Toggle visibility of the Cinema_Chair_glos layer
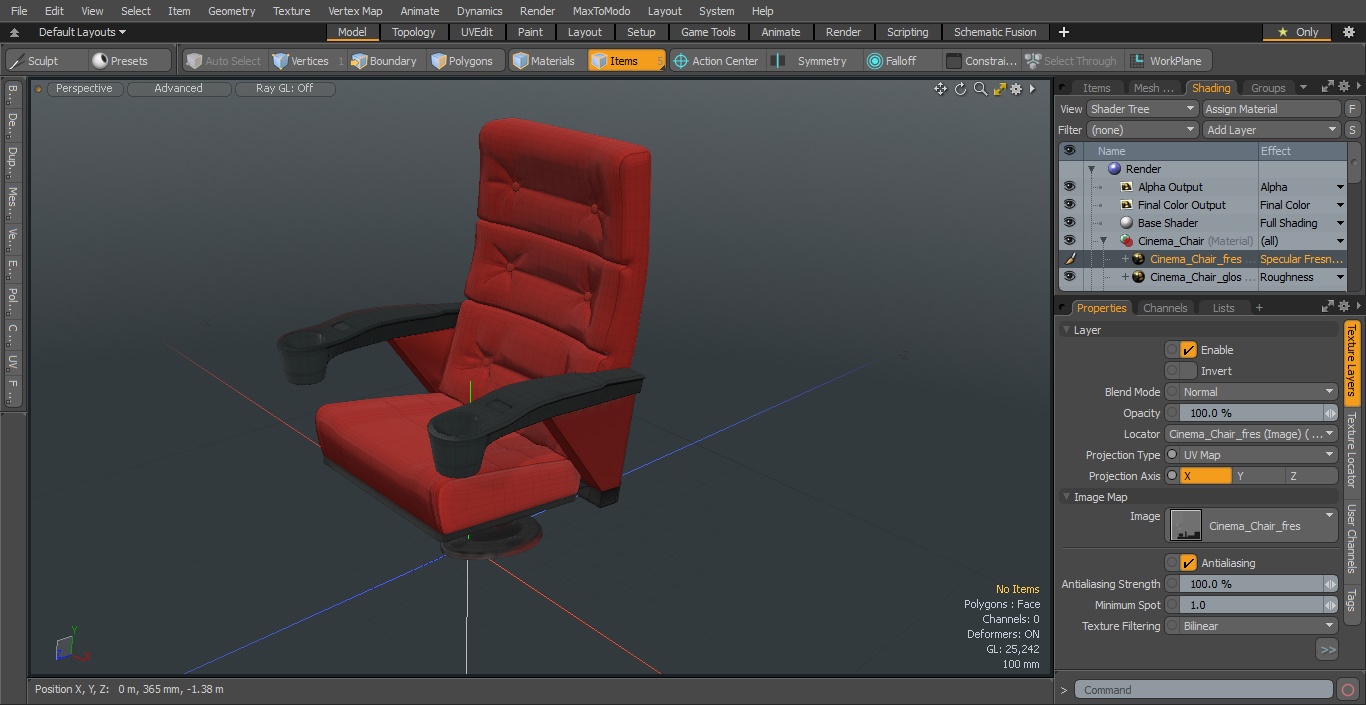The width and height of the screenshot is (1366, 705). [1069, 277]
